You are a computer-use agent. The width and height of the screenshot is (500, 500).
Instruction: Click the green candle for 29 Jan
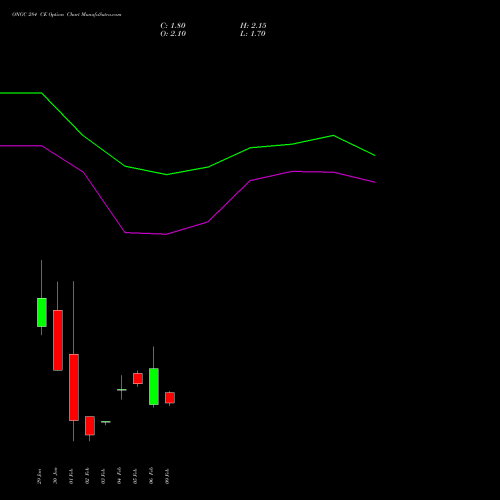pyautogui.click(x=42, y=312)
